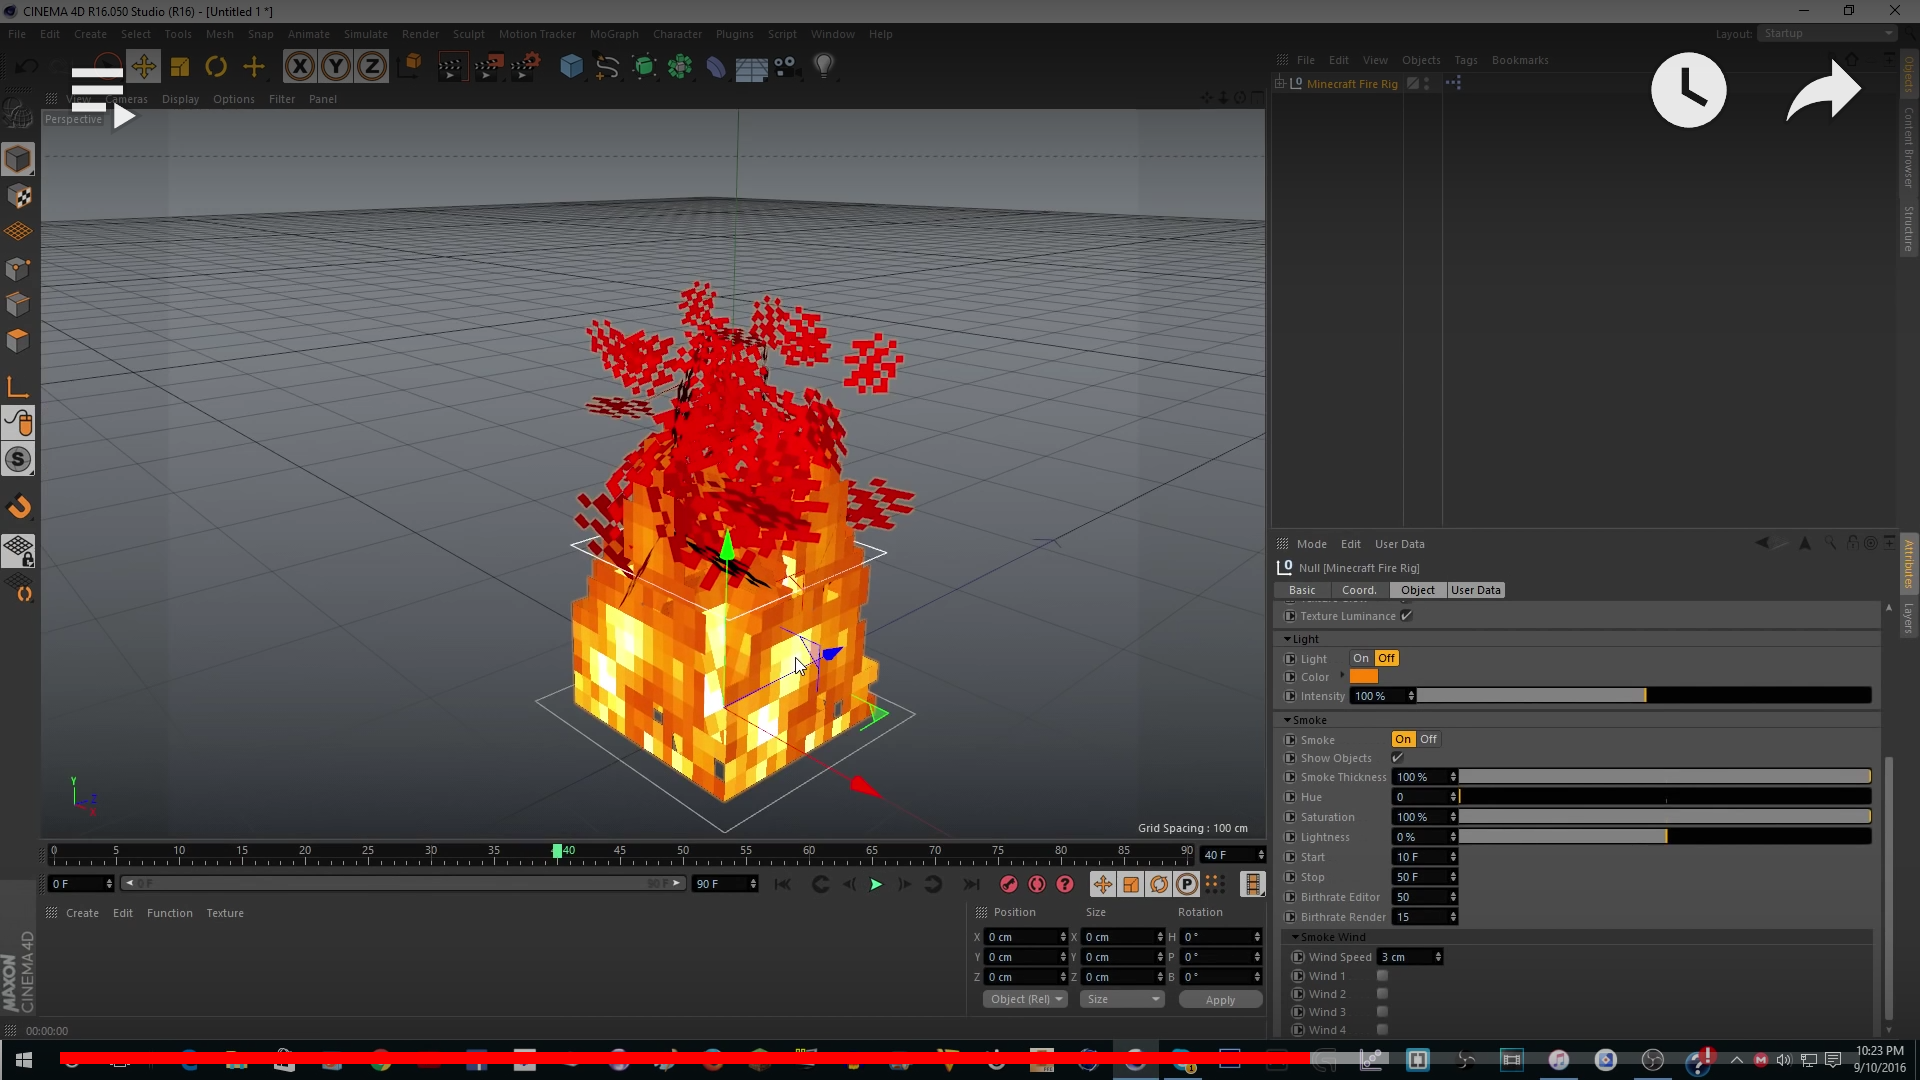This screenshot has height=1080, width=1920.
Task: Expand the Light Color swatch options
Action: 1342,676
